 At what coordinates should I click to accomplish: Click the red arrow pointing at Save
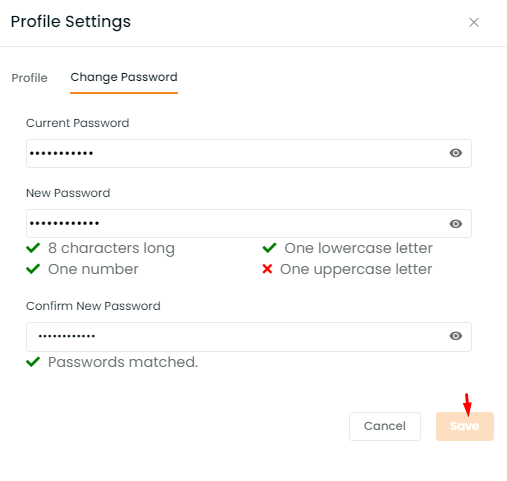click(467, 405)
